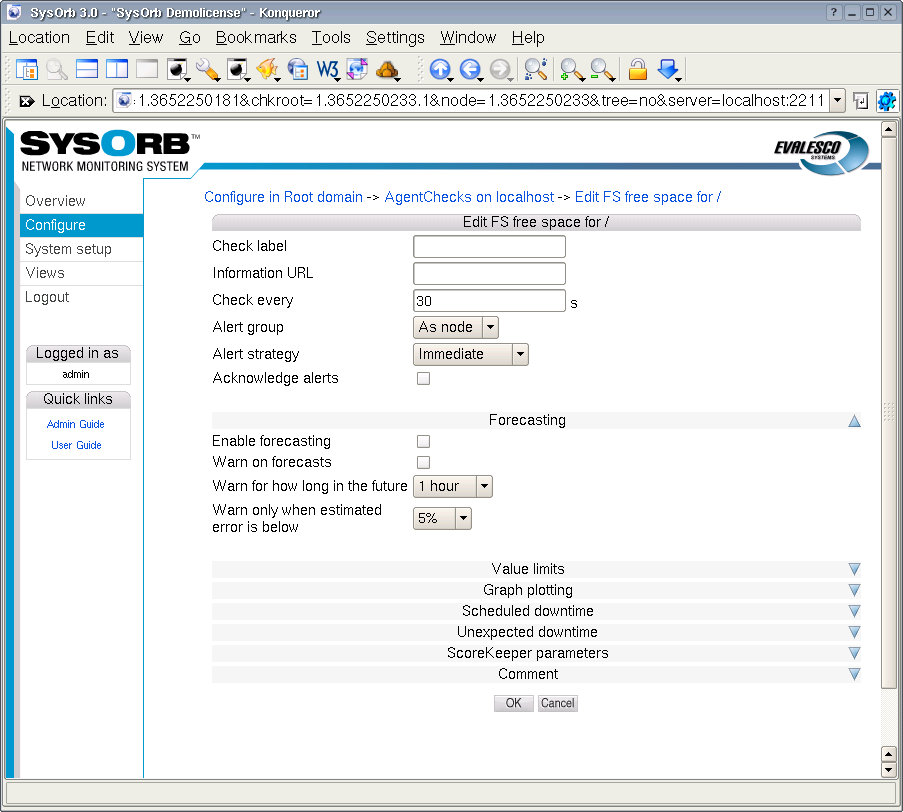Open the View menu
This screenshot has width=903, height=812.
coord(146,37)
